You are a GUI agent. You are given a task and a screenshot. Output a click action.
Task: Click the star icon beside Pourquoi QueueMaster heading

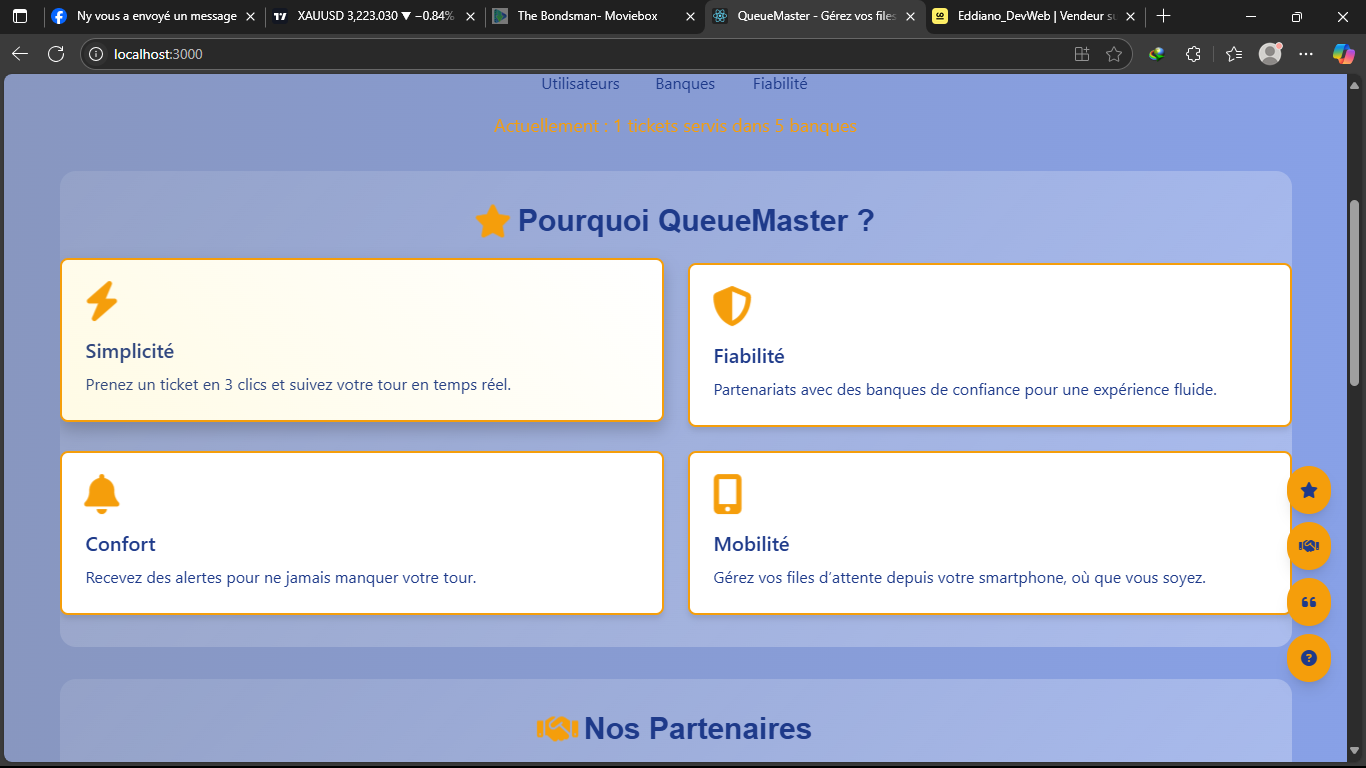point(493,221)
